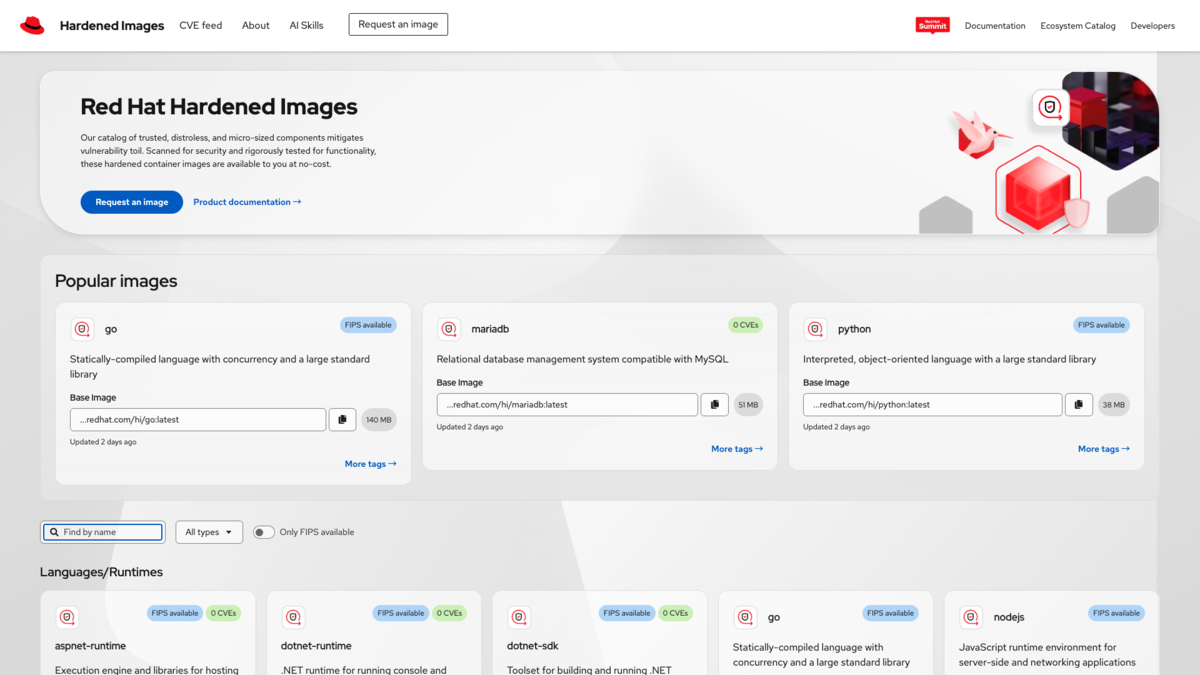Click the search magnifier icon
Screen dimensions: 1200x675
[54, 532]
